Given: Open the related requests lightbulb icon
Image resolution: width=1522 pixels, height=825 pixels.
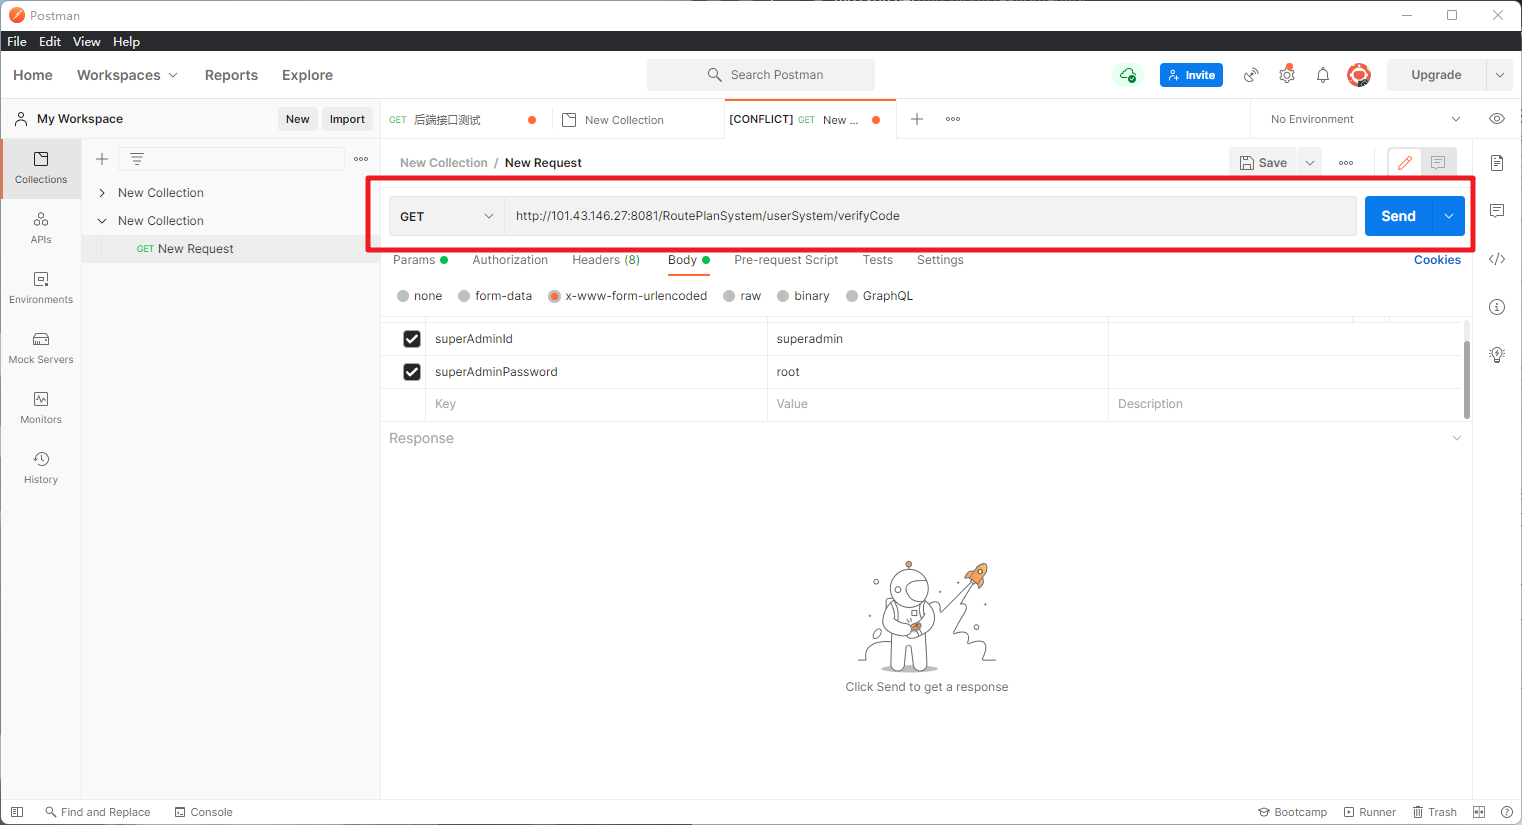Looking at the screenshot, I should point(1497,355).
